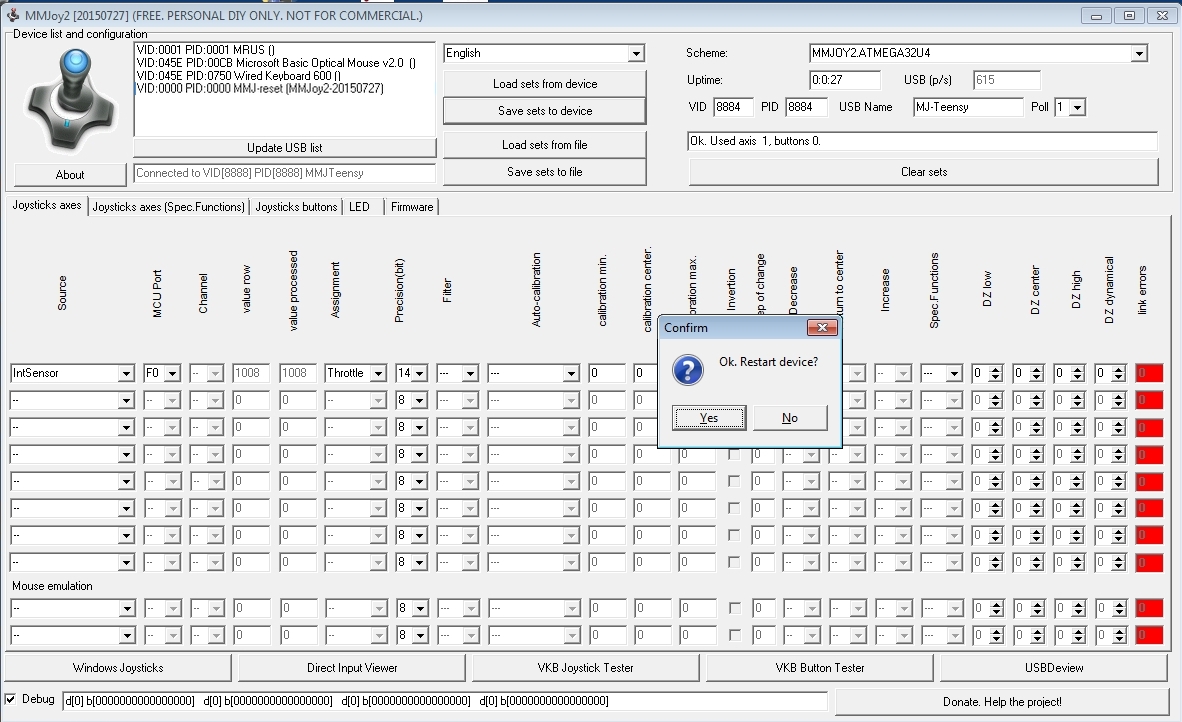Open VKB Joystick Tester
Screen dimensions: 1182x722
pos(586,668)
